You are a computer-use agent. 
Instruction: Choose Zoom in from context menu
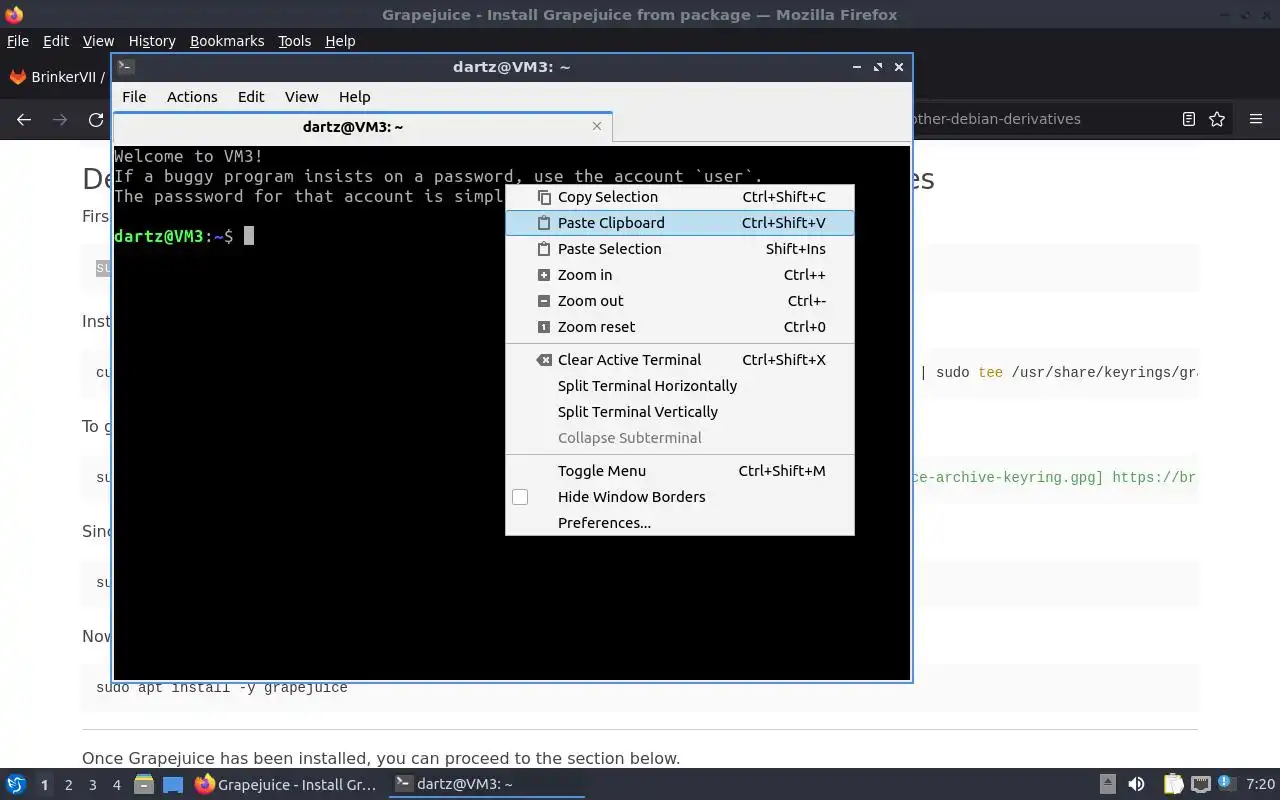[680, 275]
